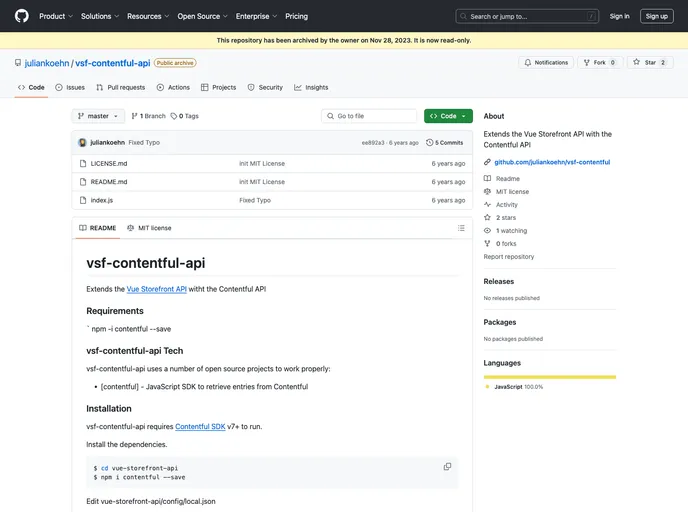688x512 pixels.
Task: Open Fixed Typo commit for index.js
Action: click(255, 201)
